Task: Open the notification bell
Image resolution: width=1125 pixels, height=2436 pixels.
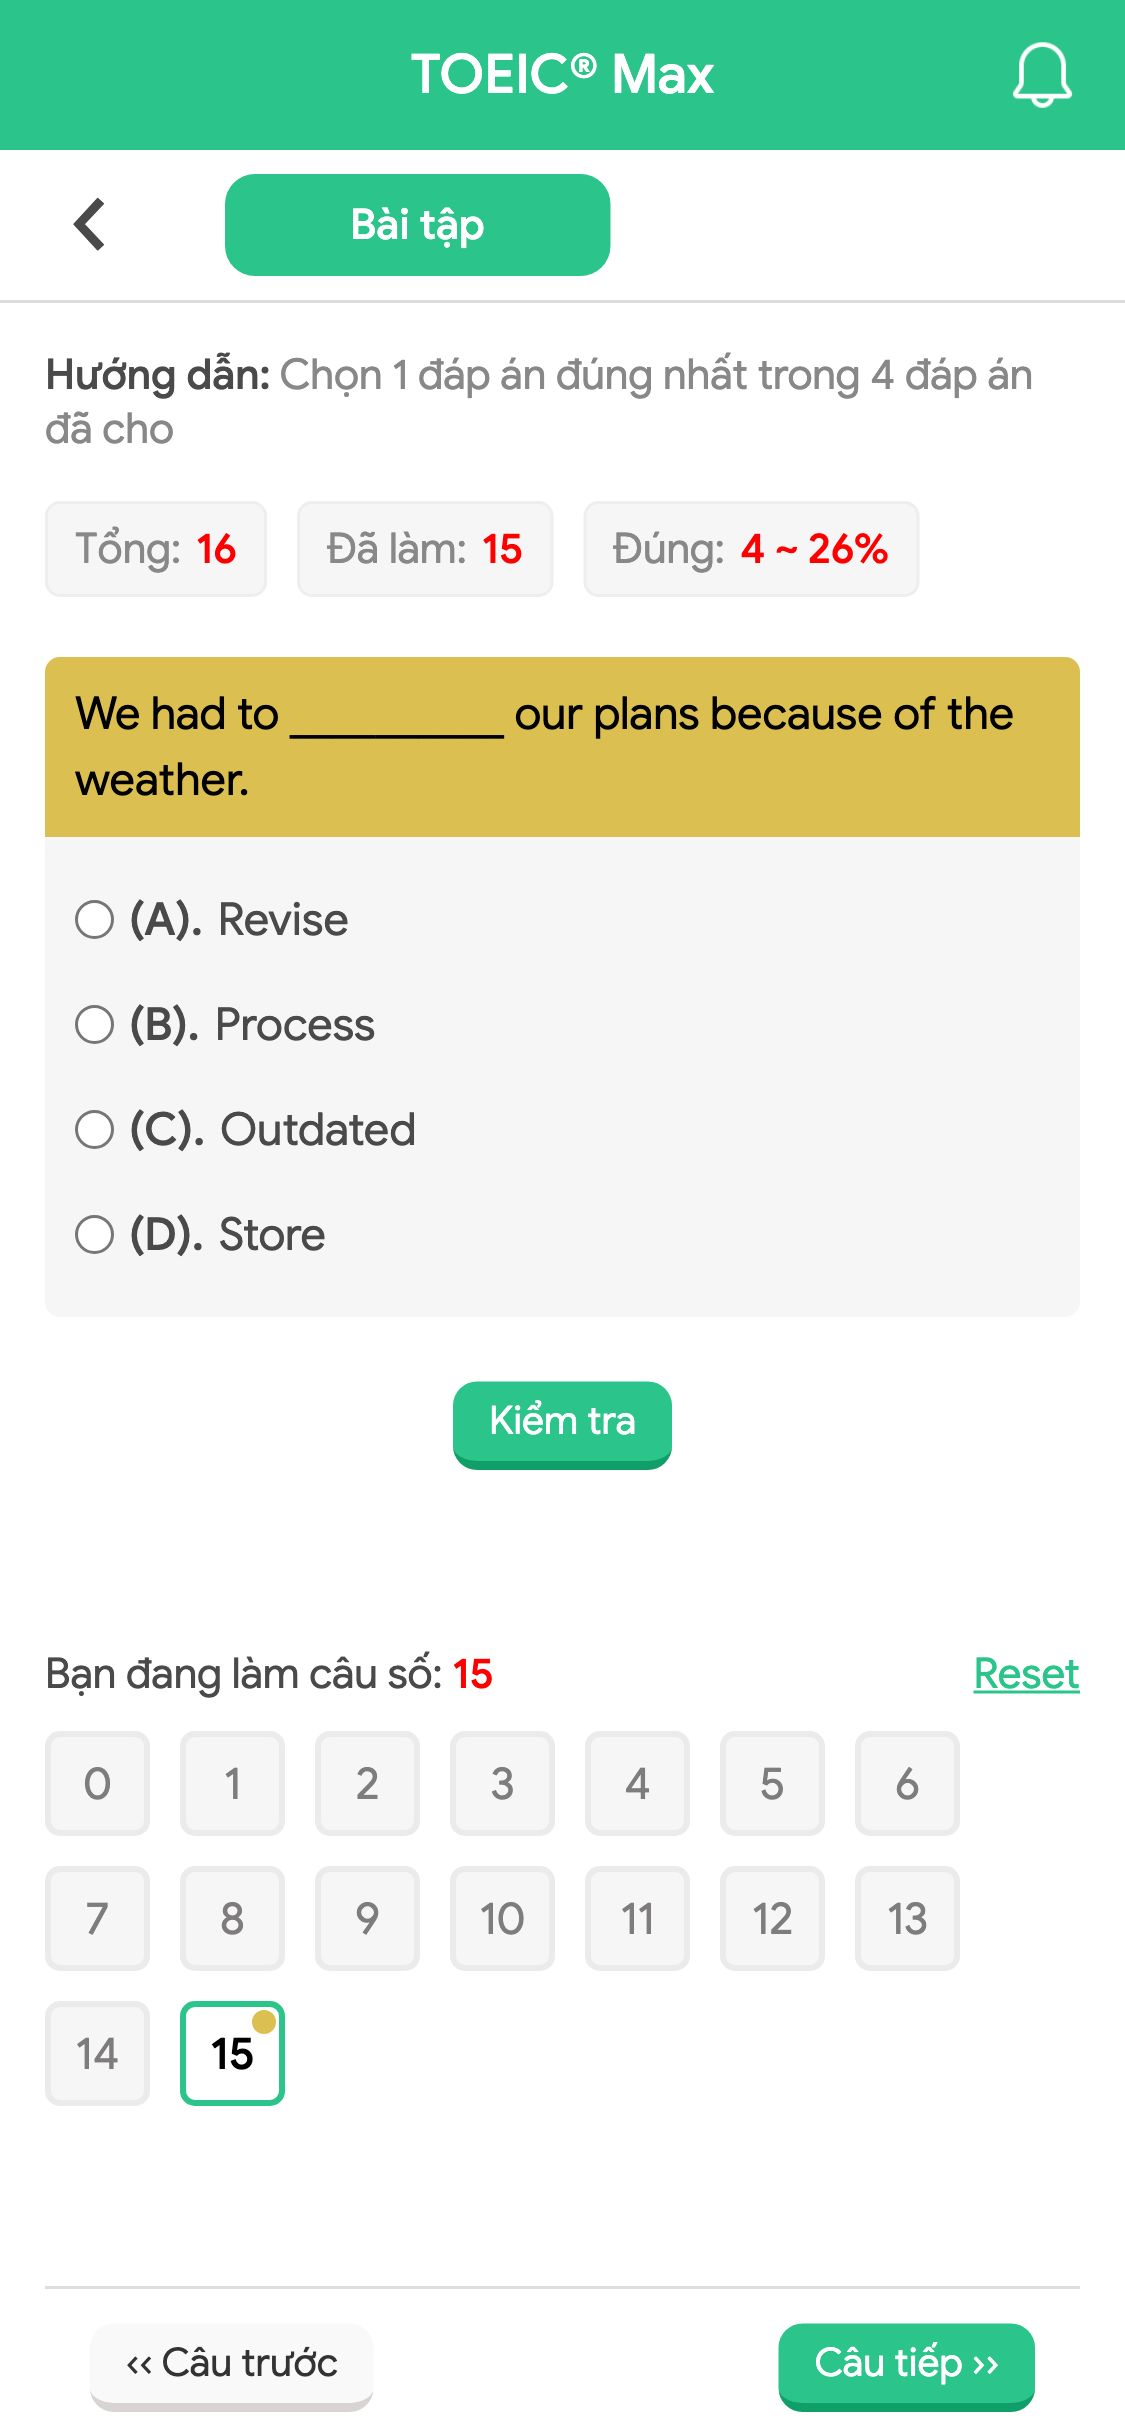Action: (x=1042, y=75)
